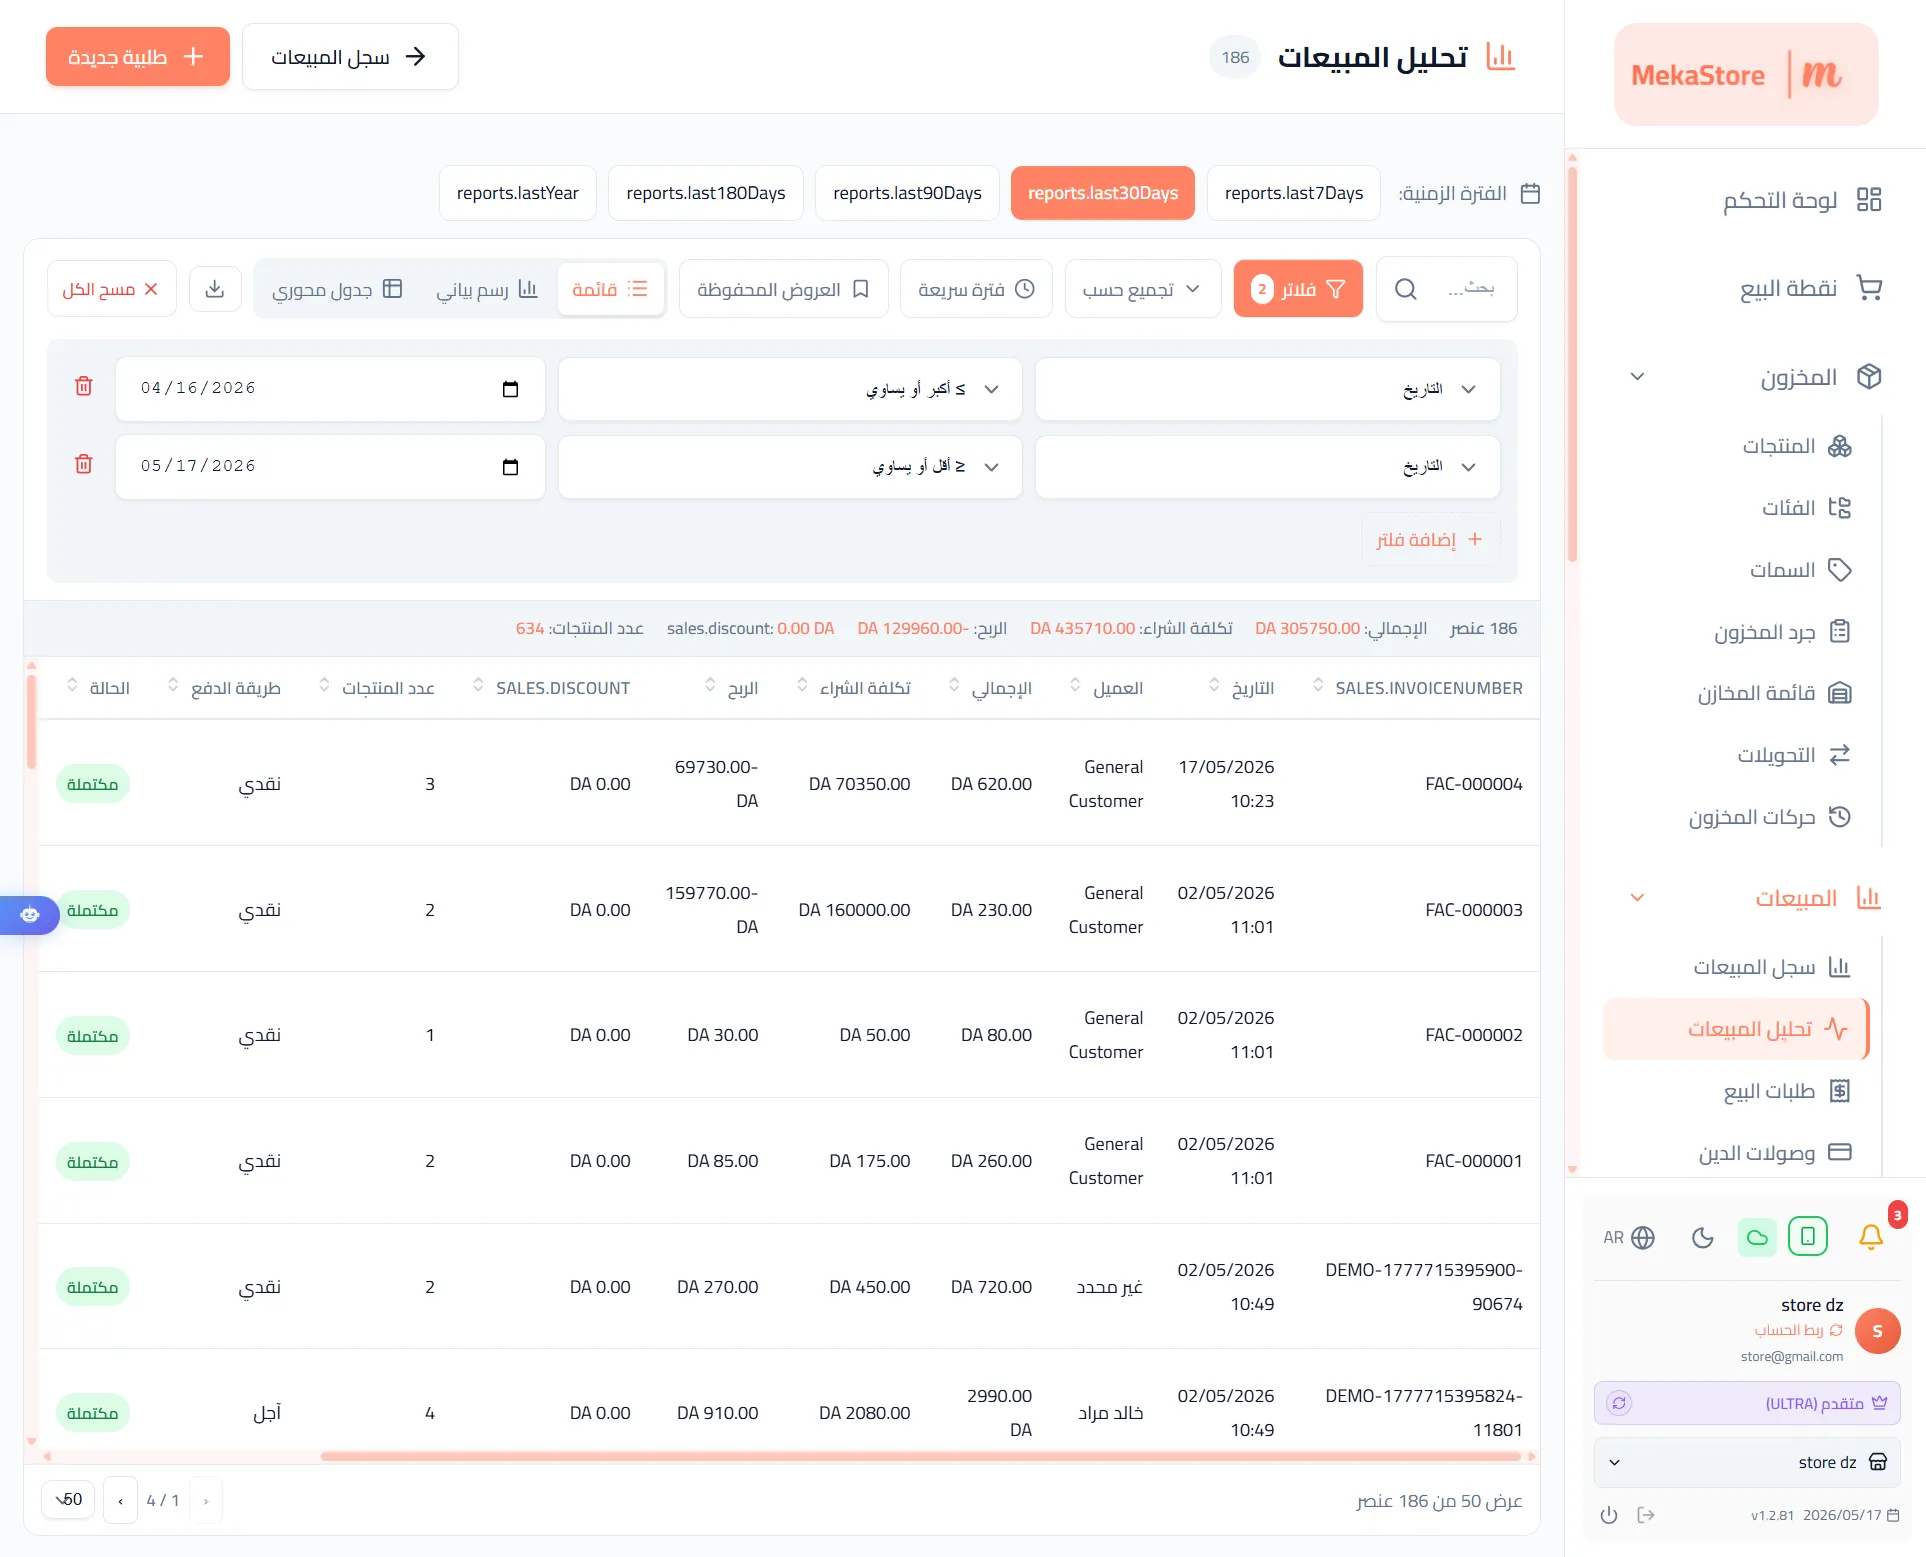Viewport: 1926px width, 1557px height.
Task: Click the download export icon
Action: [215, 289]
